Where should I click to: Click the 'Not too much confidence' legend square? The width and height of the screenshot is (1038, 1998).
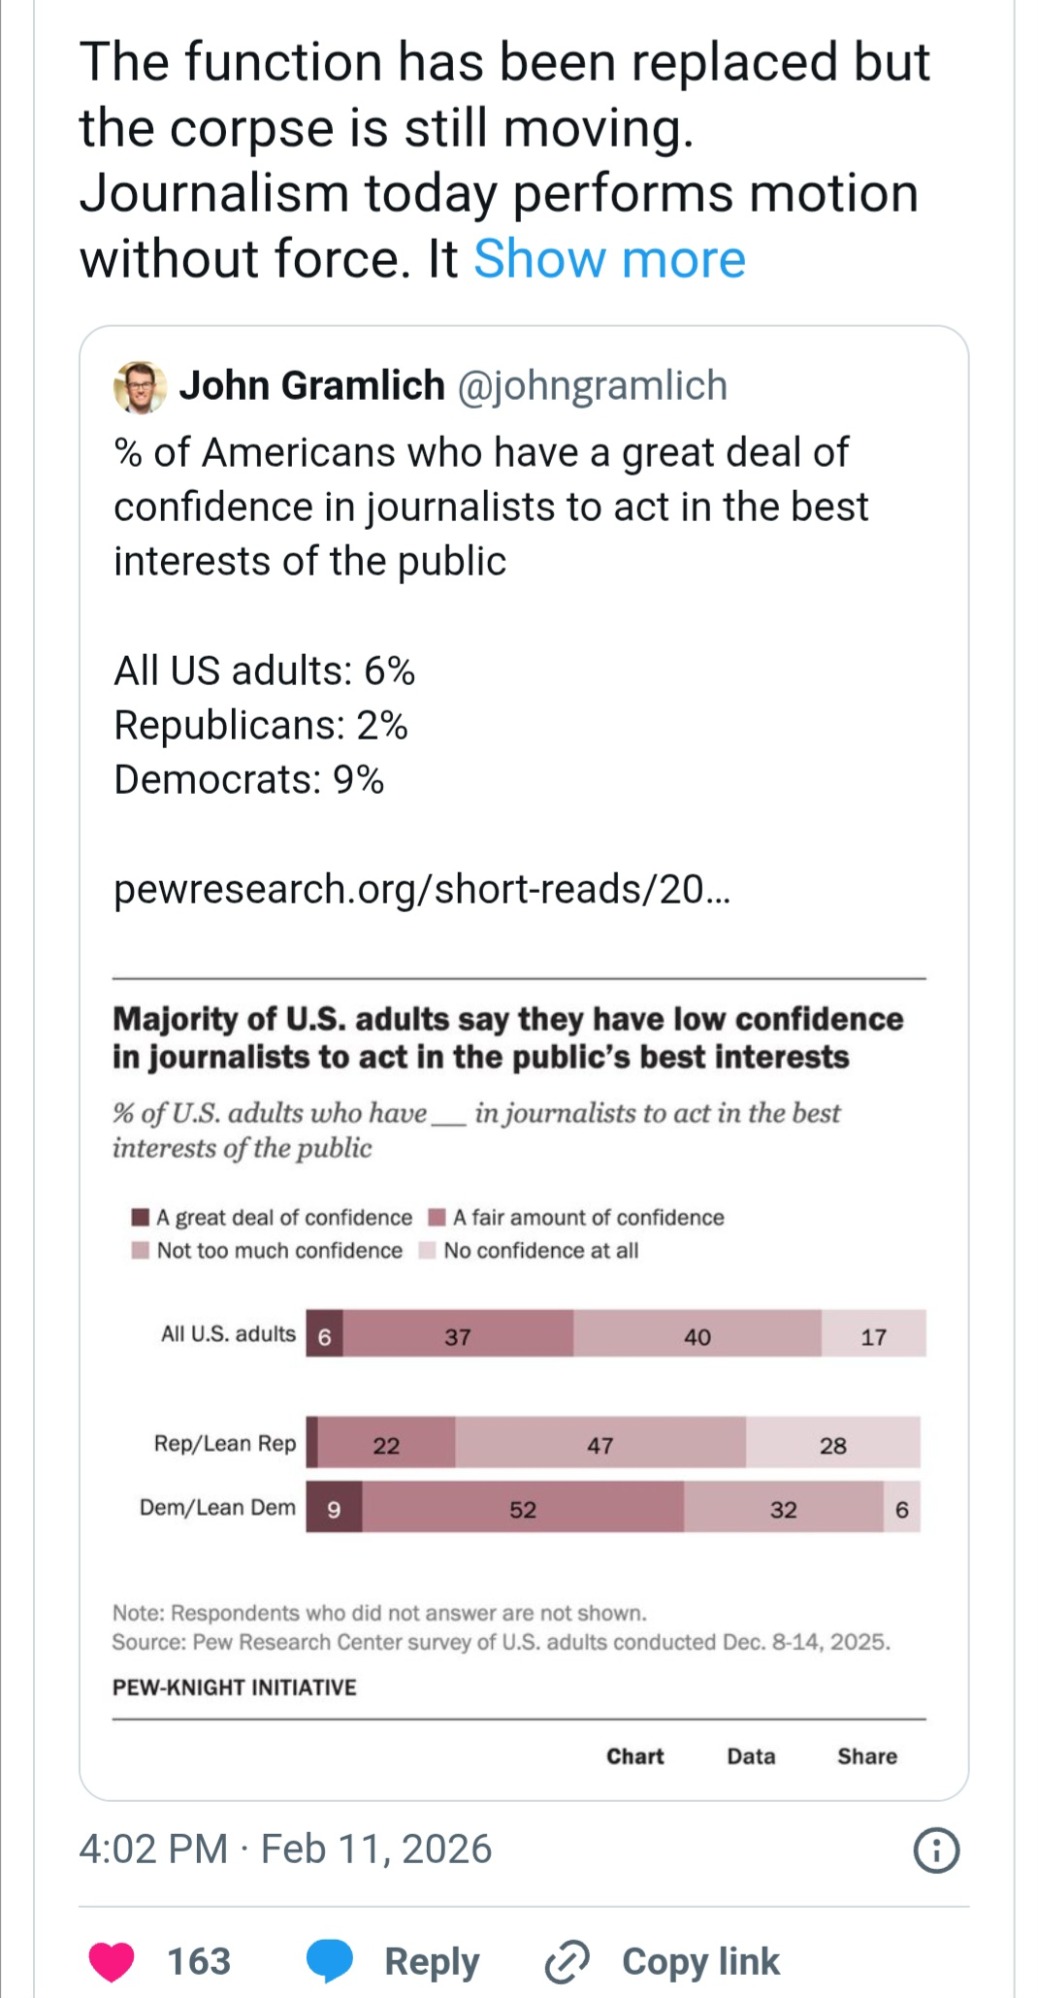click(x=141, y=1250)
